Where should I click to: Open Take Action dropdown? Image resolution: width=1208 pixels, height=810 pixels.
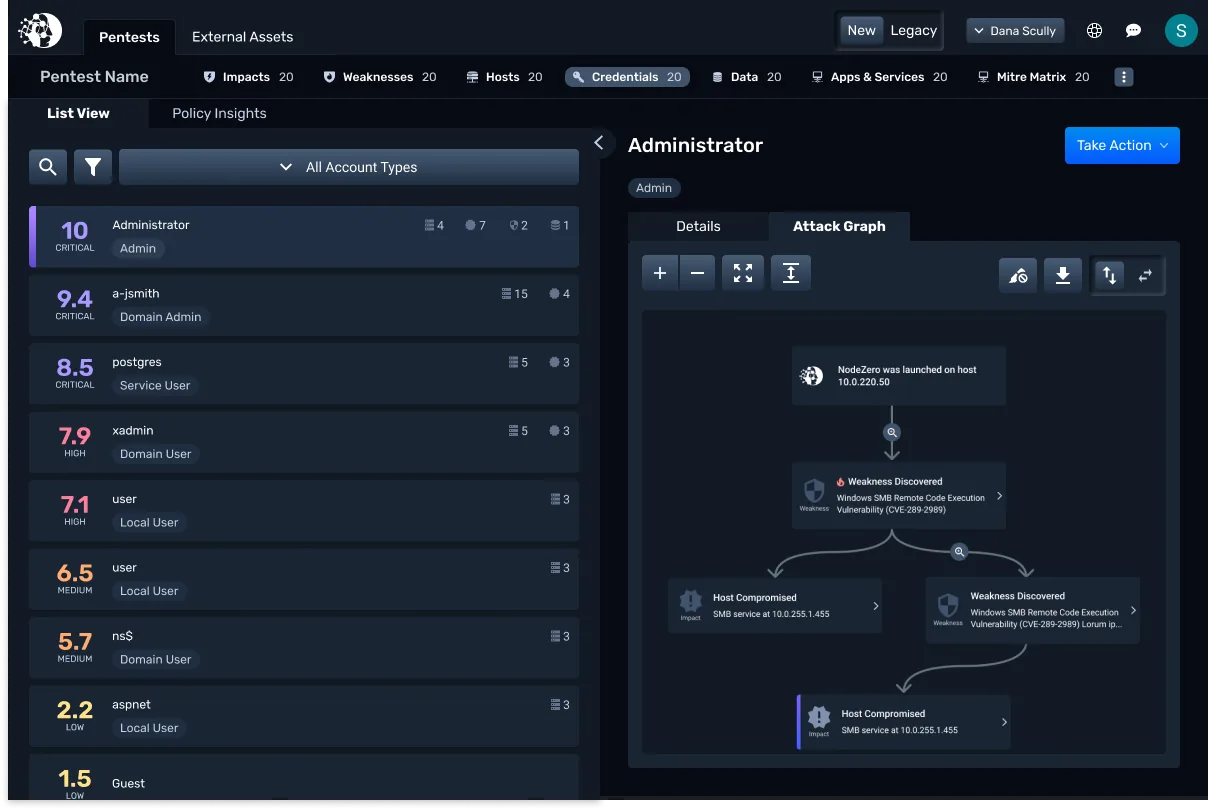1122,145
